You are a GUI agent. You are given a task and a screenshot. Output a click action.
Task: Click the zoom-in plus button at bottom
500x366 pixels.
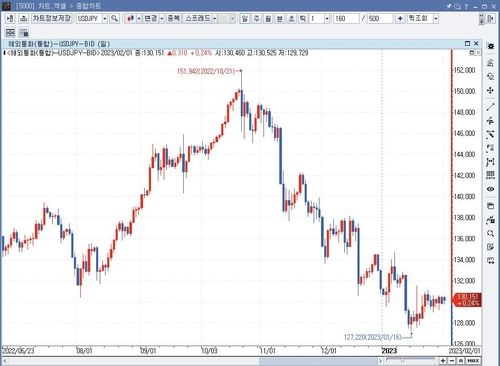tap(443, 361)
